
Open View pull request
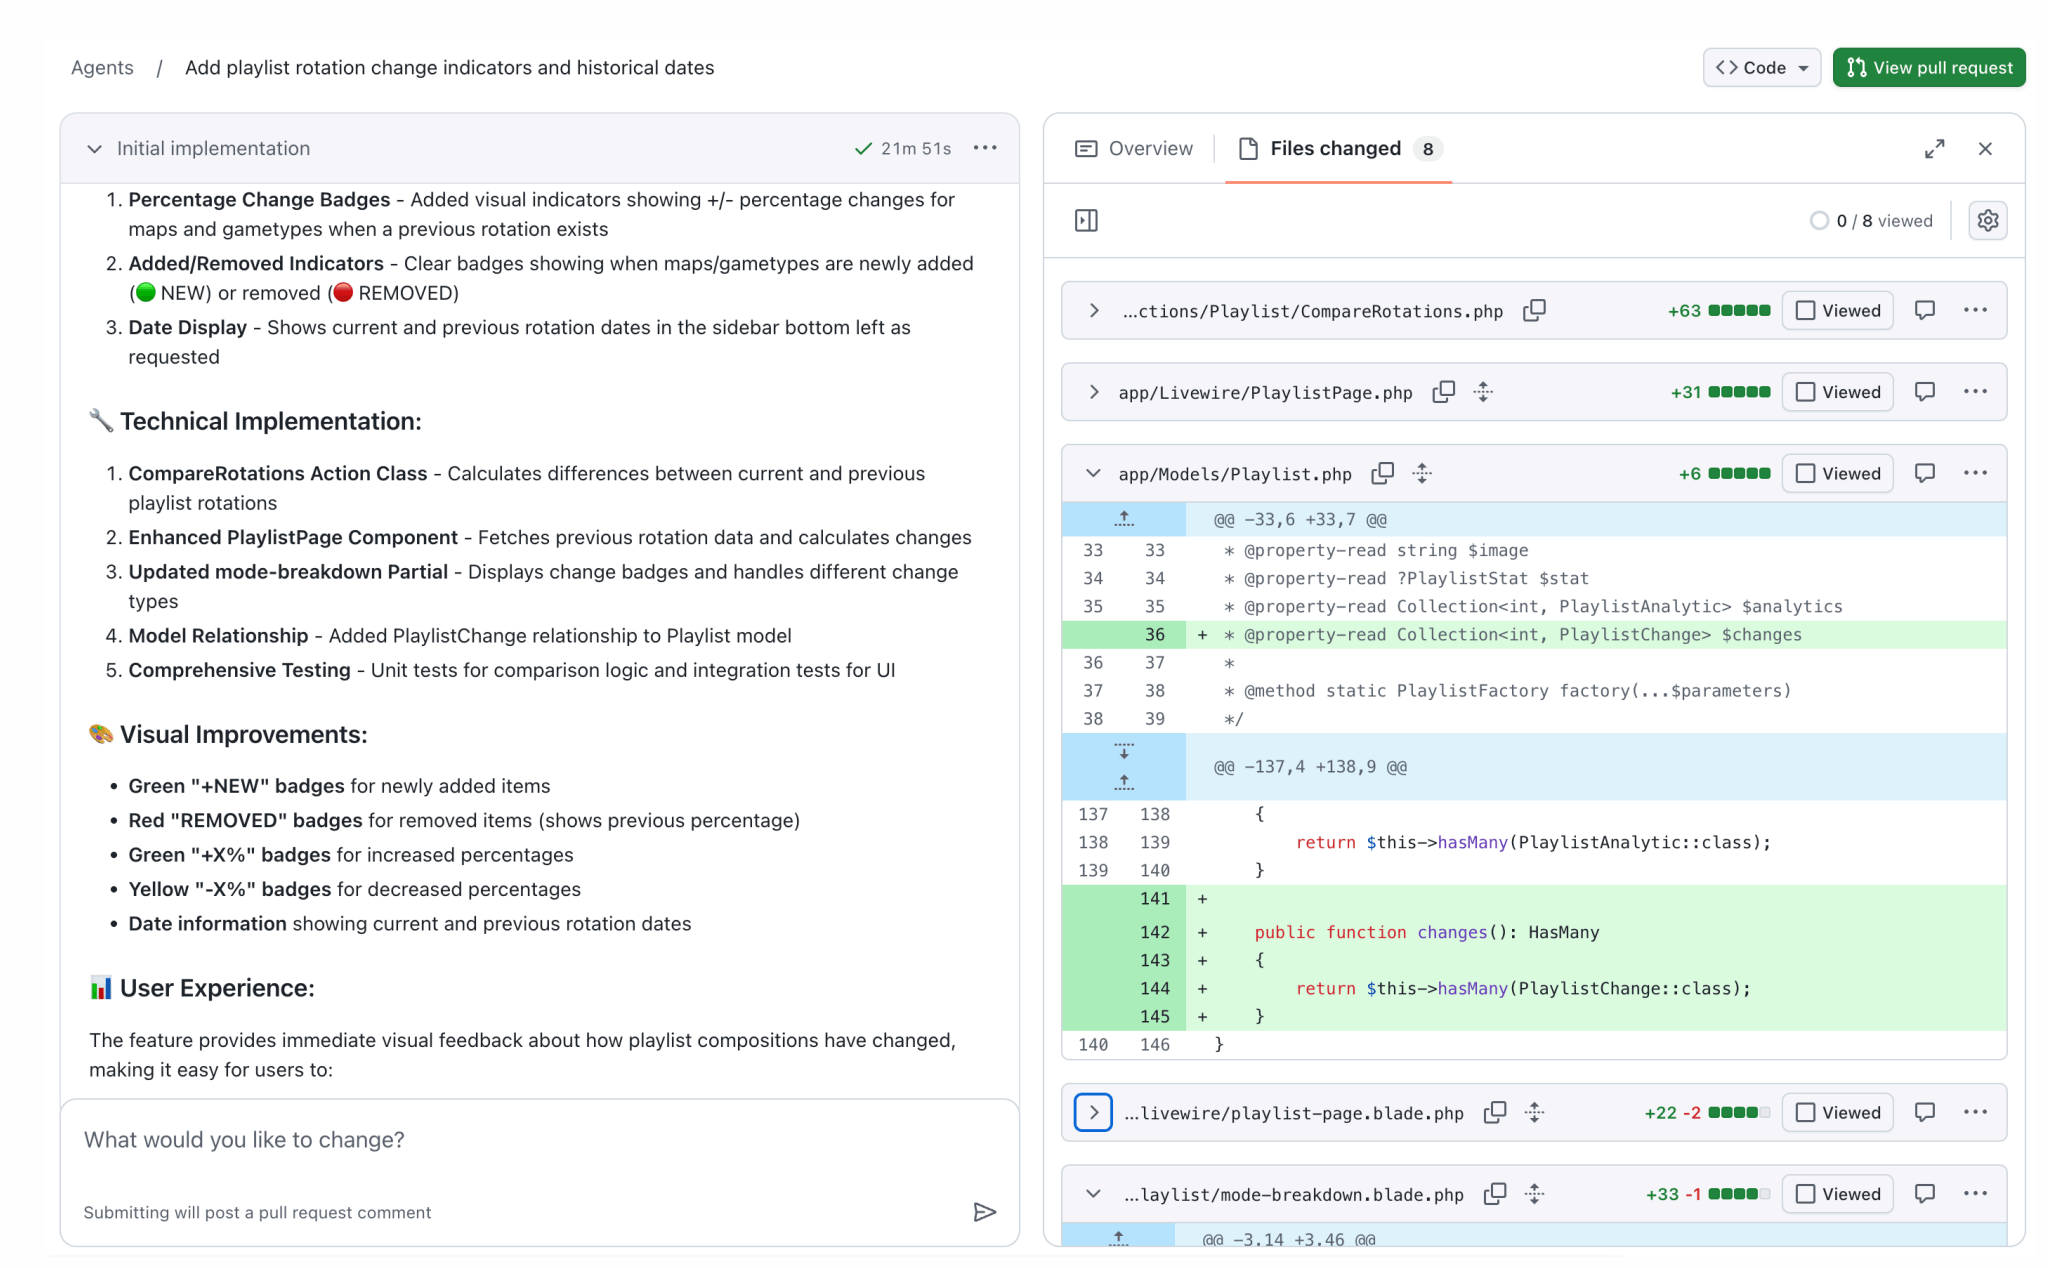pos(1929,67)
